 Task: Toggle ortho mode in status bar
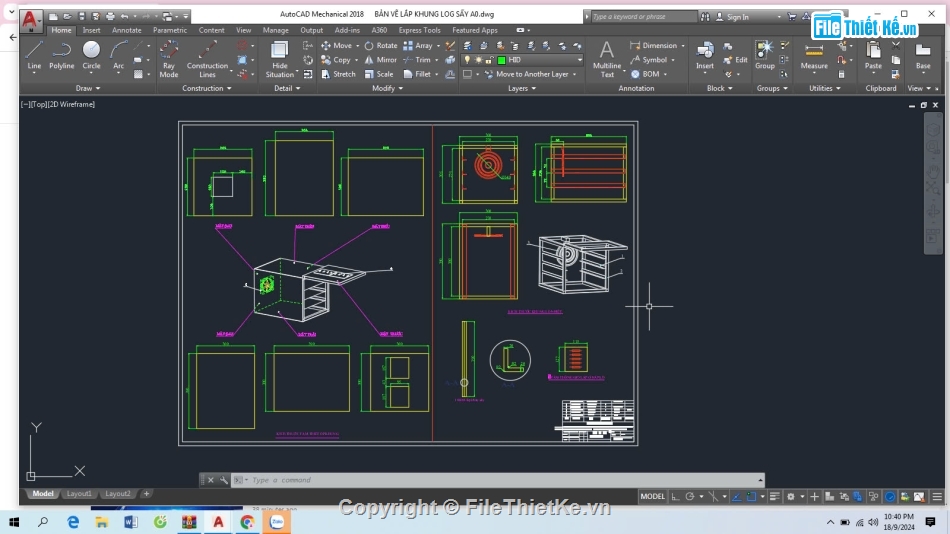coord(675,496)
